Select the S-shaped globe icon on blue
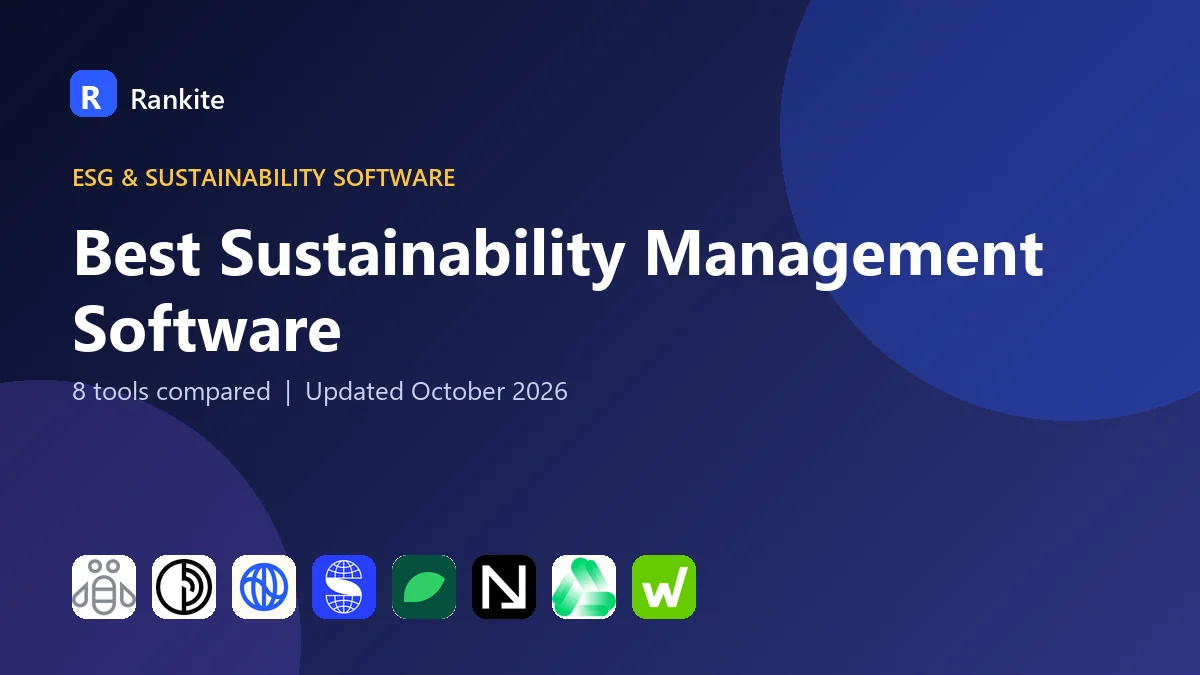 click(344, 587)
